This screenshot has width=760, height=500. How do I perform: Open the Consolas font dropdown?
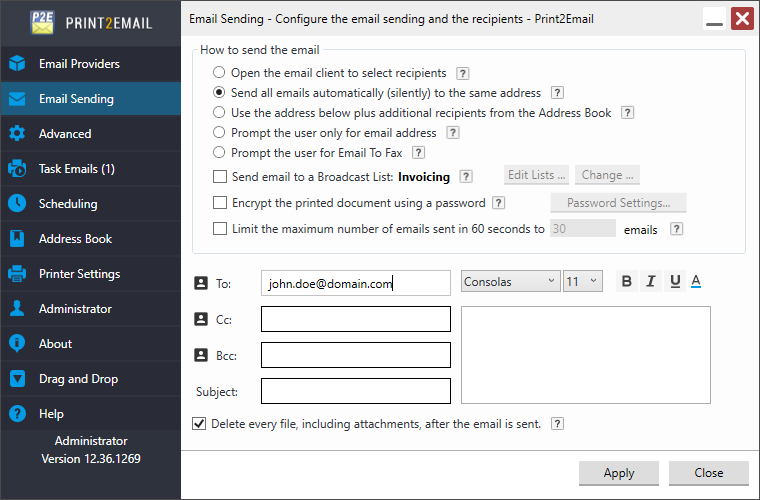click(510, 282)
